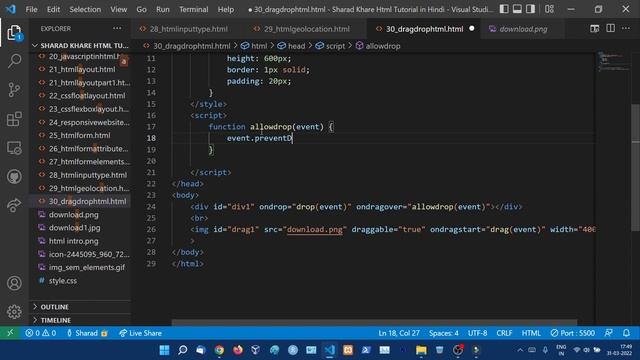Image resolution: width=640 pixels, height=360 pixels.
Task: Open Remote Explorer view
Action: [14, 148]
